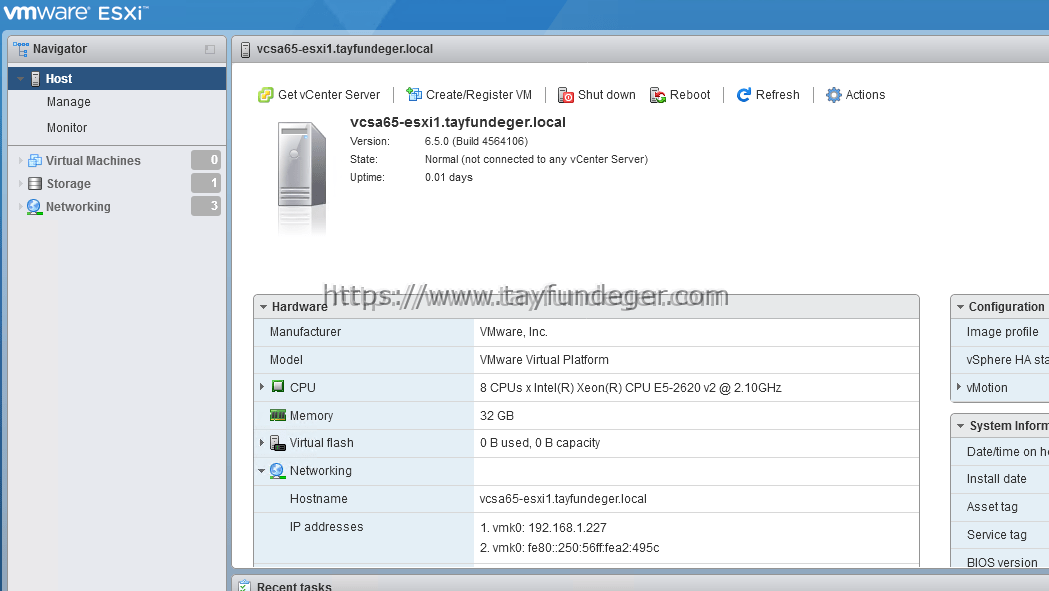
Task: Open Networking in Navigator
Action: coord(78,207)
